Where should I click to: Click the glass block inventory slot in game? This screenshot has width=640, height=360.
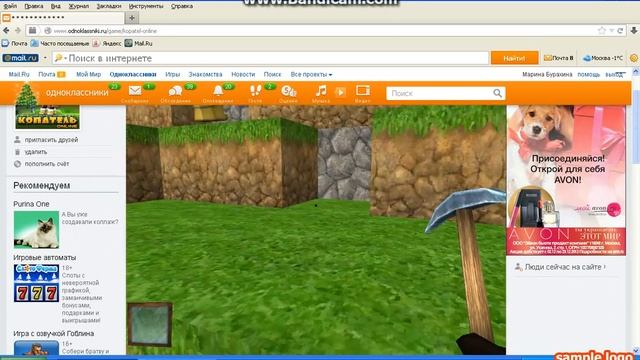coord(150,324)
